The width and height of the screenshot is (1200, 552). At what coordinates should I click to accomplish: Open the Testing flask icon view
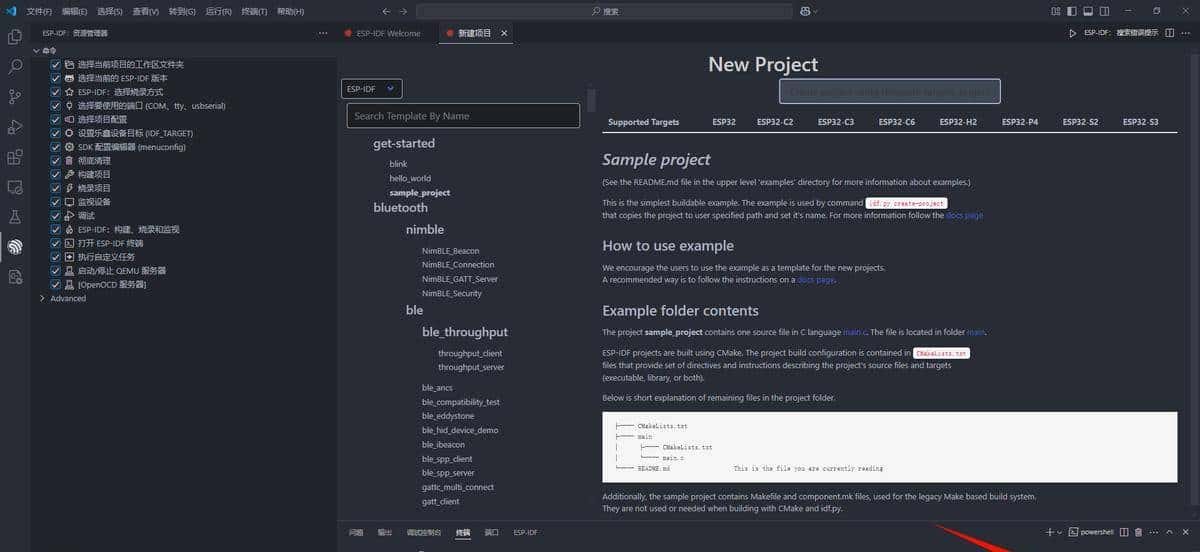15,216
